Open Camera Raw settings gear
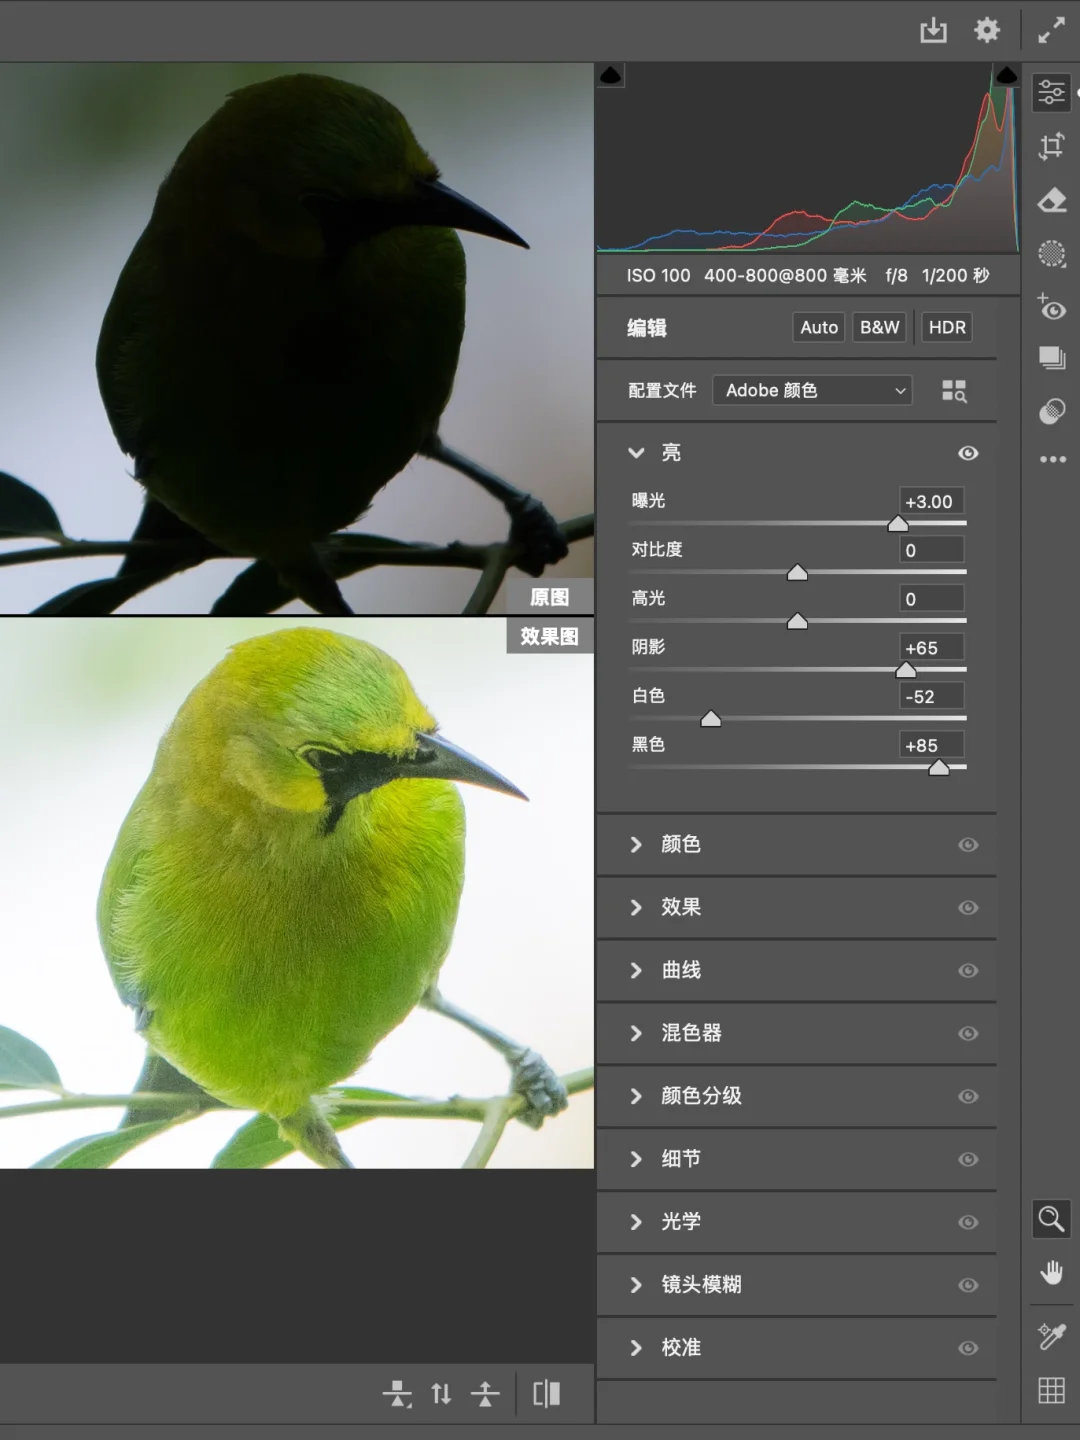Viewport: 1080px width, 1440px height. pos(987,31)
